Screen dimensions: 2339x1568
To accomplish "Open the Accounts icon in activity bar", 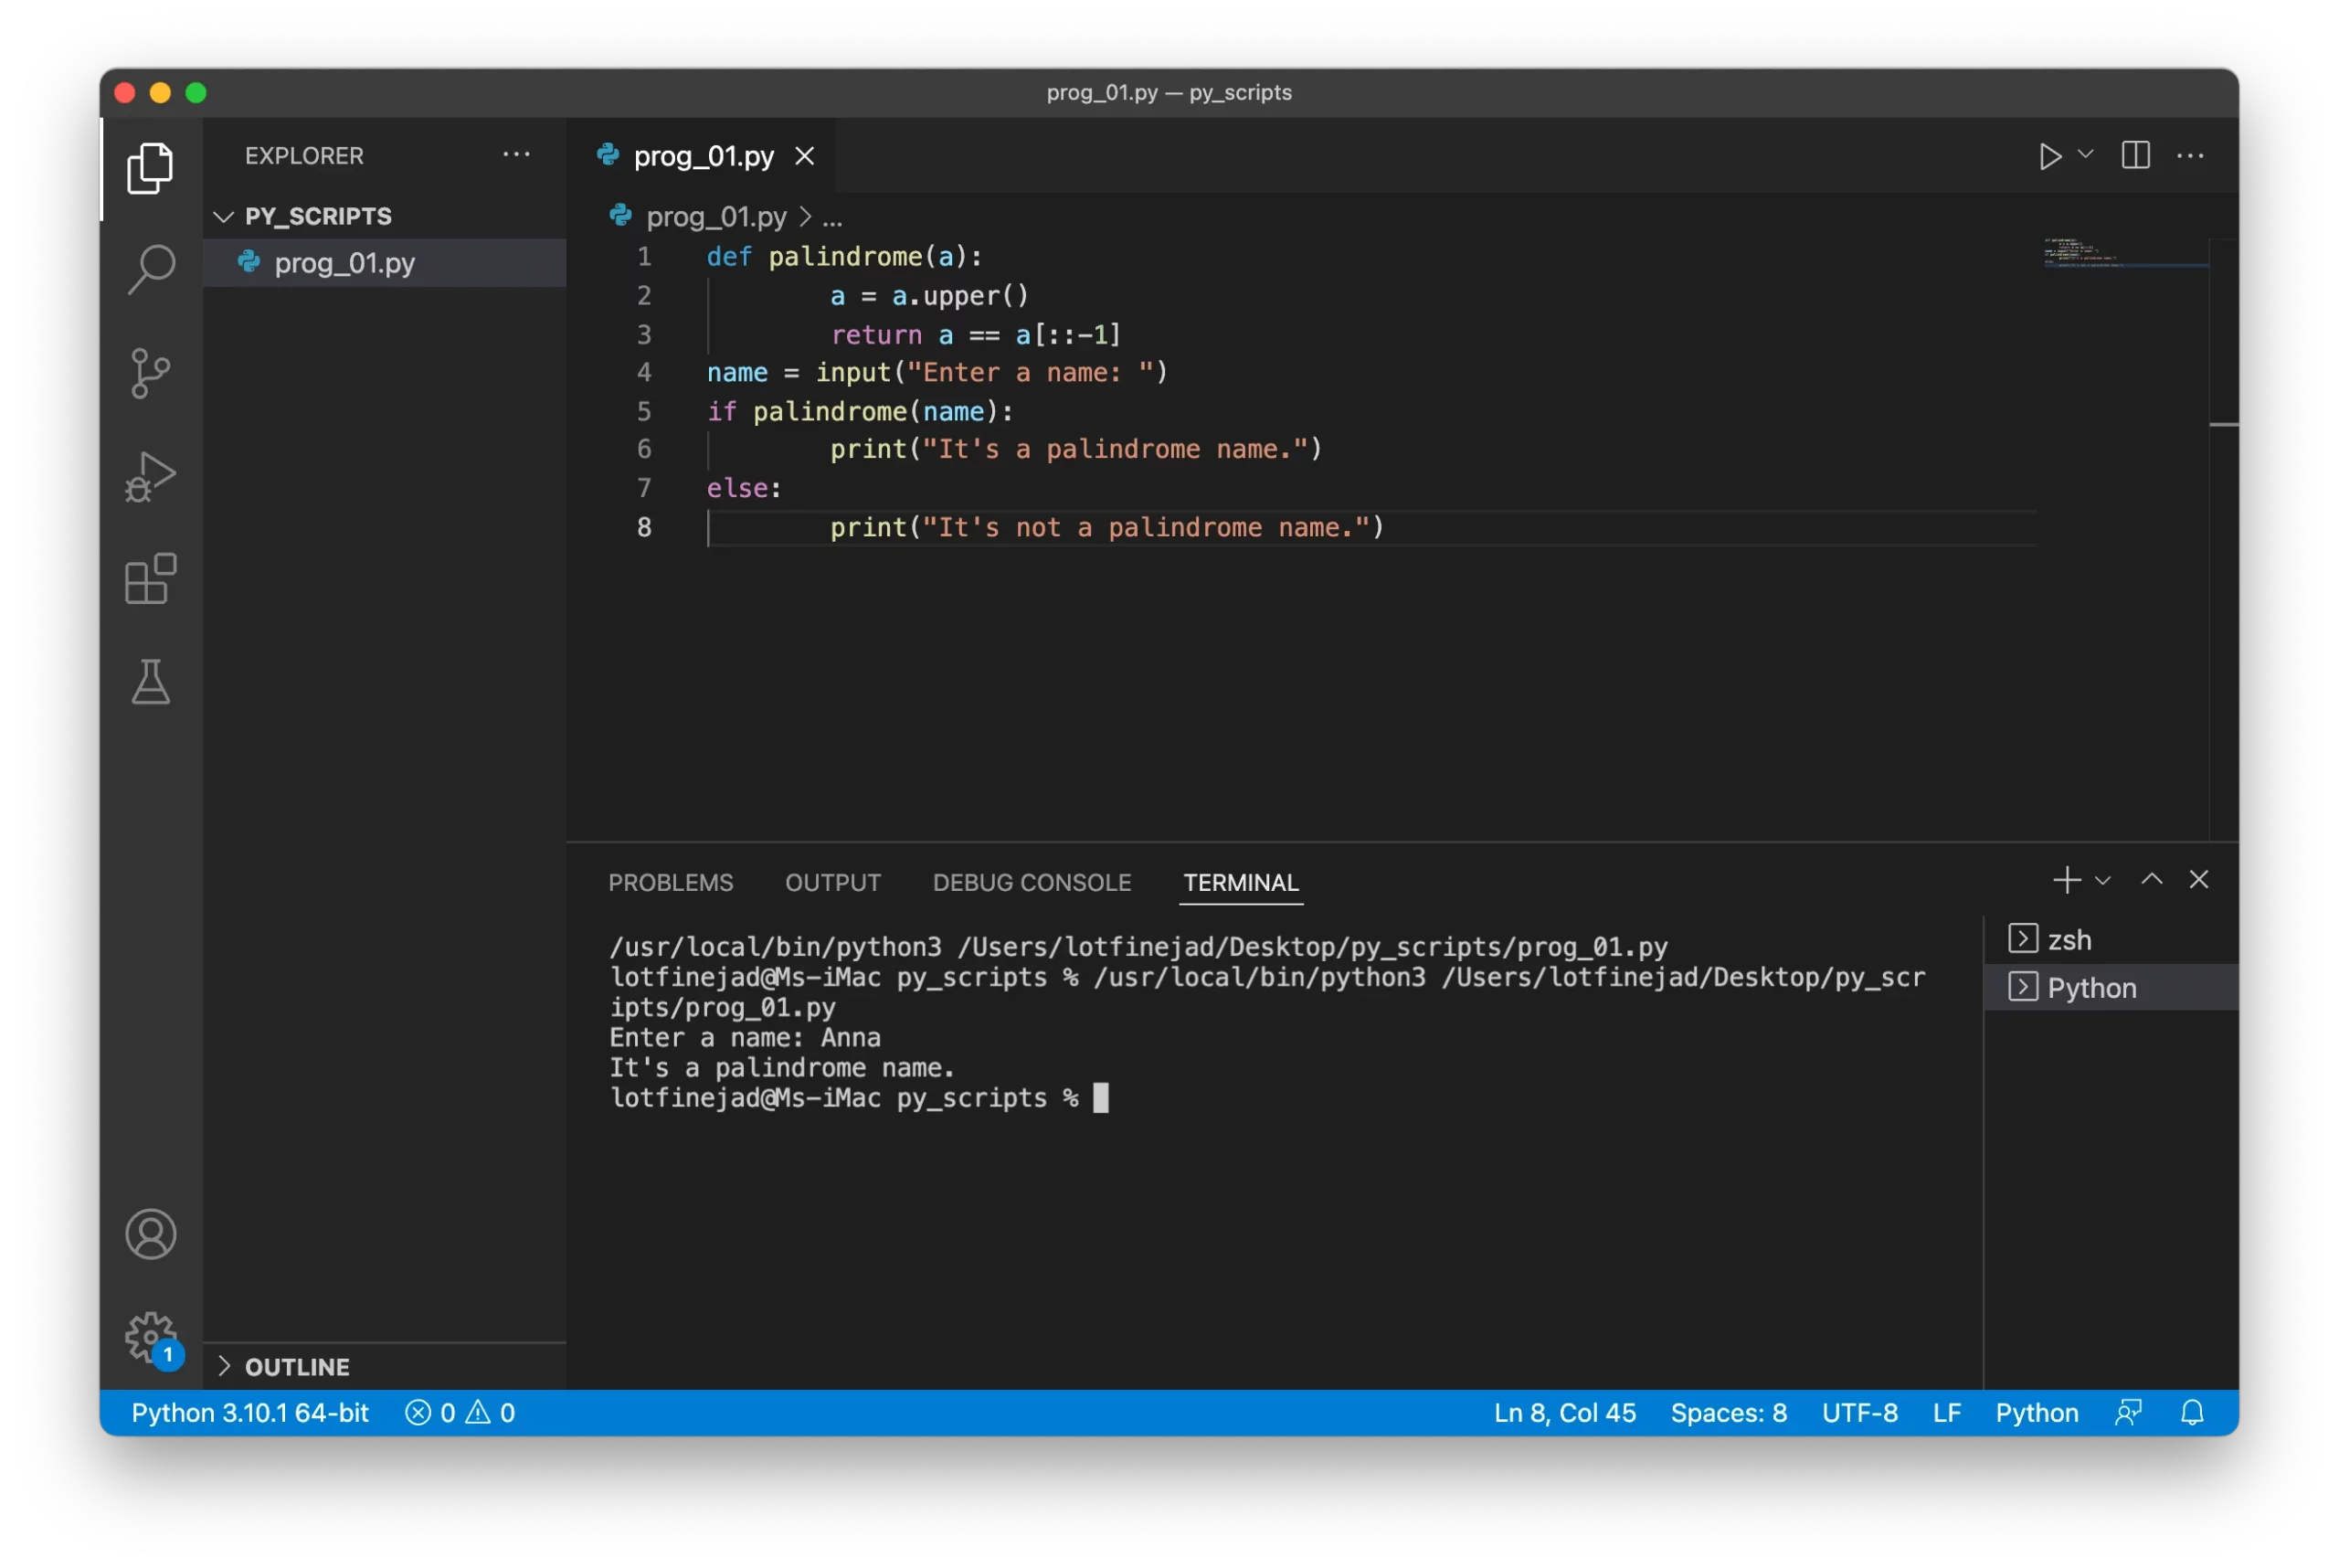I will (x=151, y=1234).
